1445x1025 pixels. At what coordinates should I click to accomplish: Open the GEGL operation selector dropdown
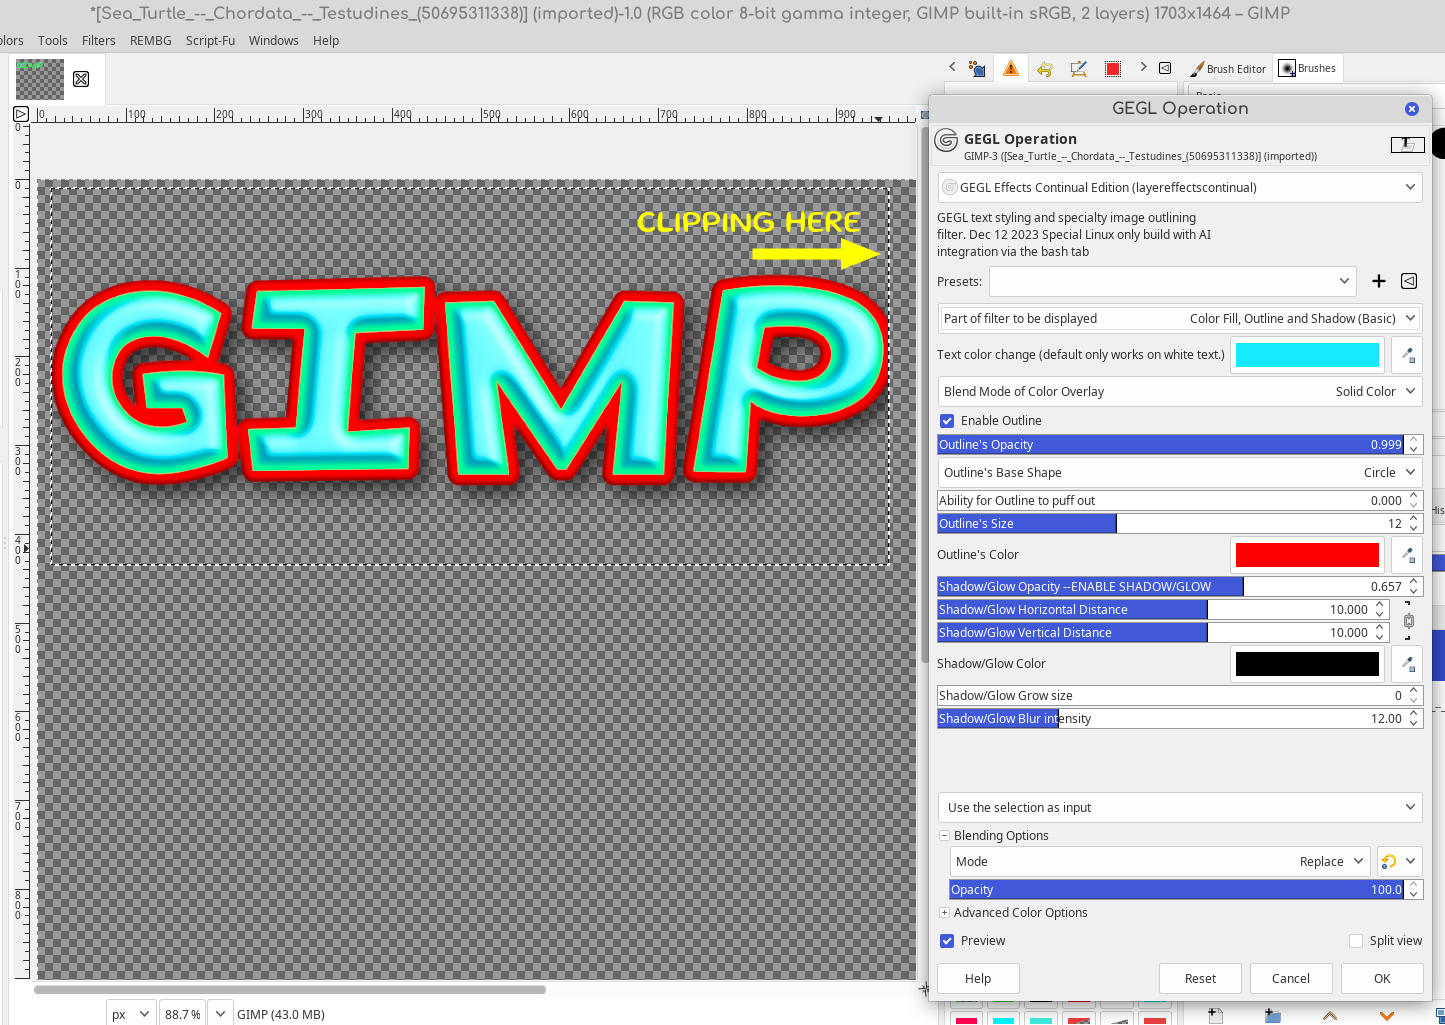click(x=1180, y=188)
